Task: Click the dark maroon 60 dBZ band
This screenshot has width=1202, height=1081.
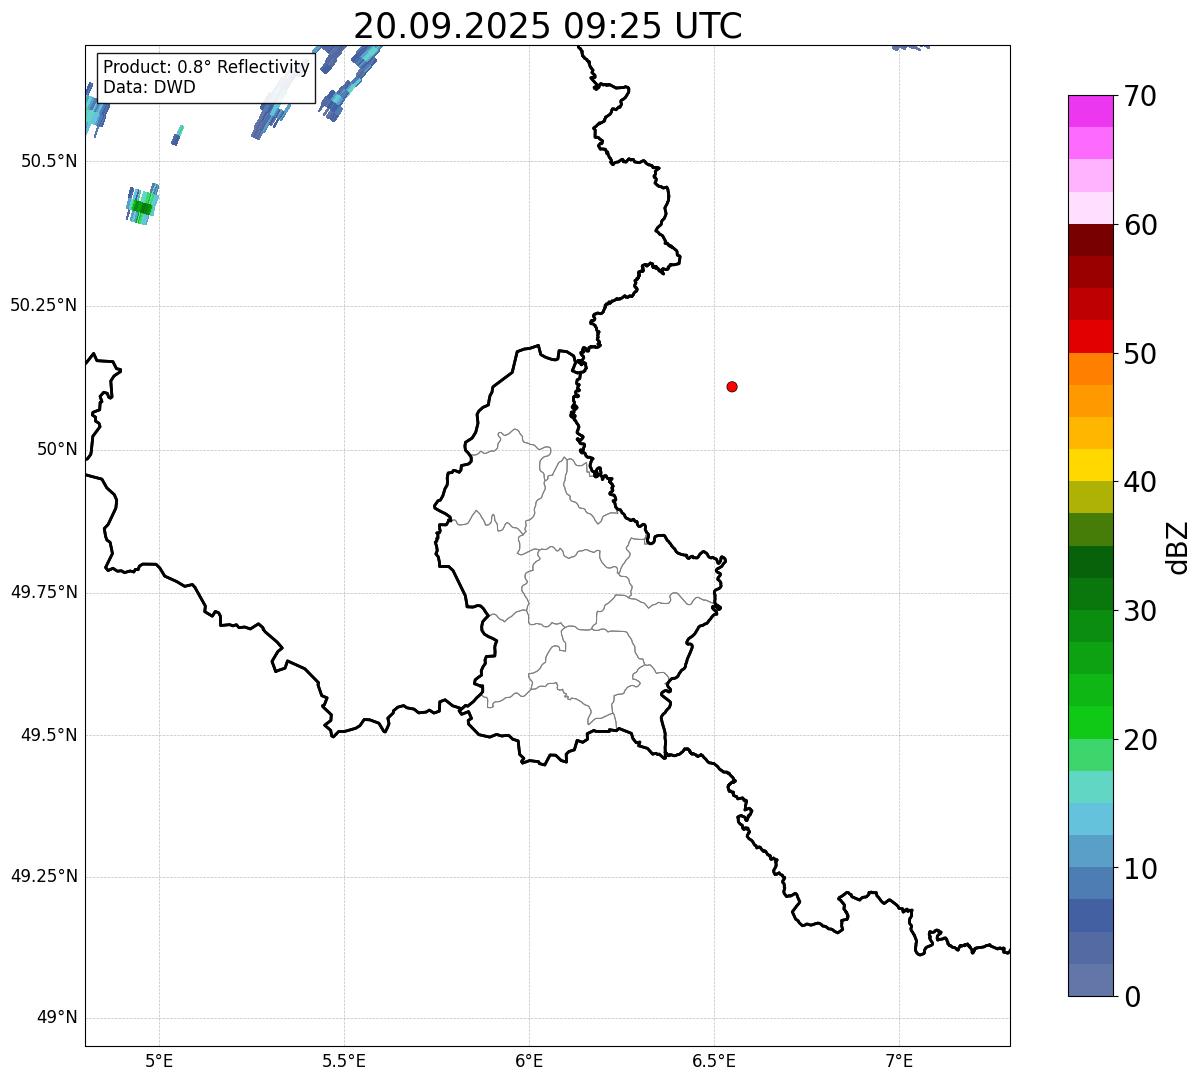Action: 1090,240
